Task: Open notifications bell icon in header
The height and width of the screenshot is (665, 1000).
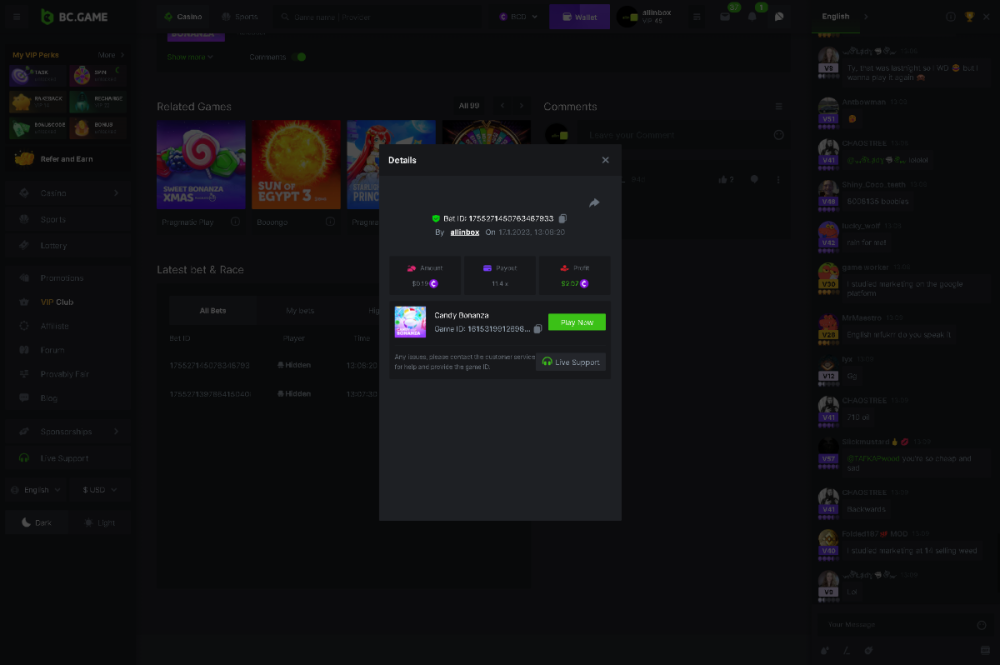Action: point(752,17)
